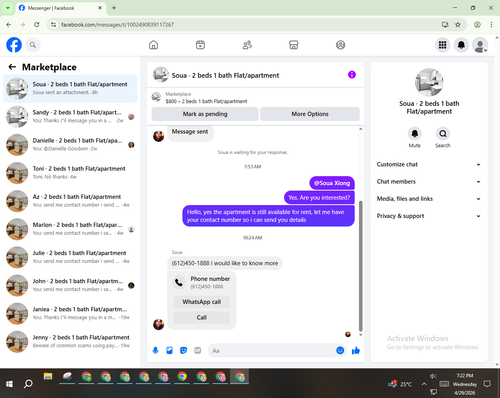Click the 25°C weather widget
This screenshot has width=500, height=398.
tap(400, 384)
